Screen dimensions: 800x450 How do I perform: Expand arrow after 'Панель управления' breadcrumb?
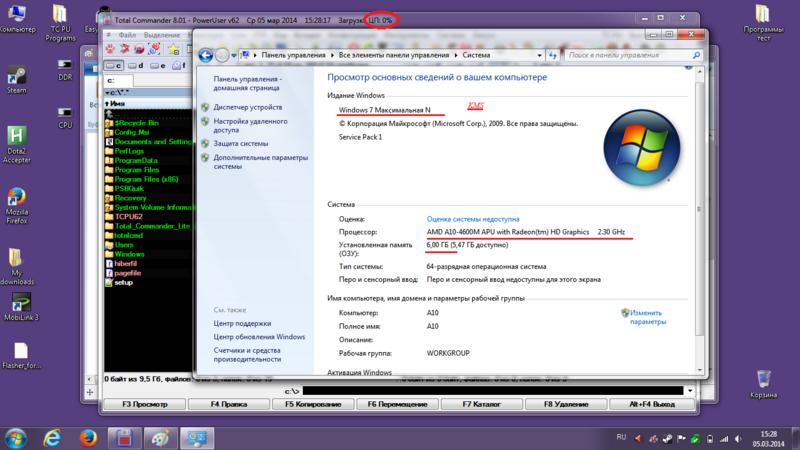tap(332, 55)
